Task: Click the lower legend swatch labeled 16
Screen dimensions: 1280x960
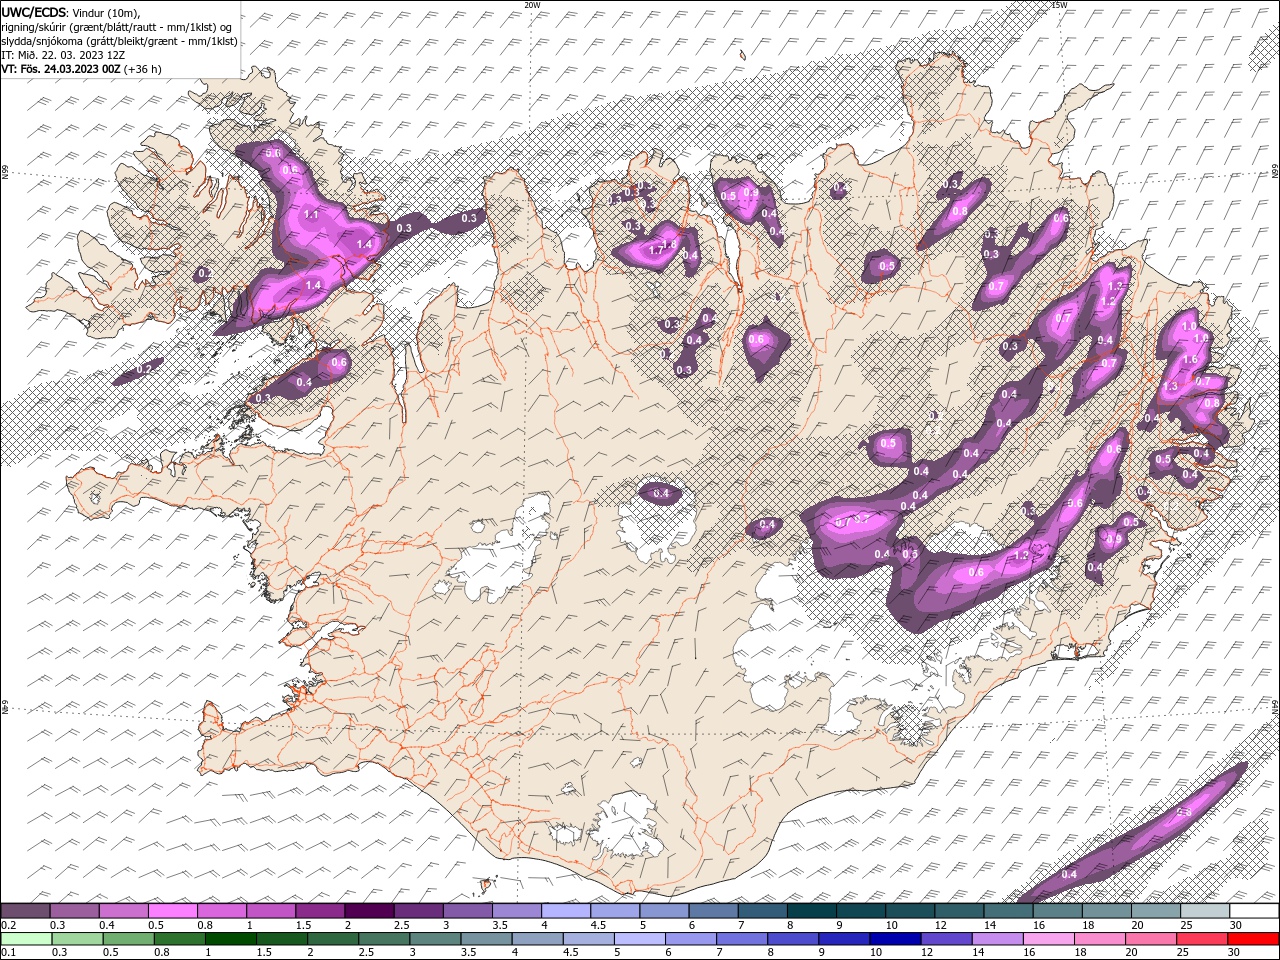Action: tap(1048, 939)
